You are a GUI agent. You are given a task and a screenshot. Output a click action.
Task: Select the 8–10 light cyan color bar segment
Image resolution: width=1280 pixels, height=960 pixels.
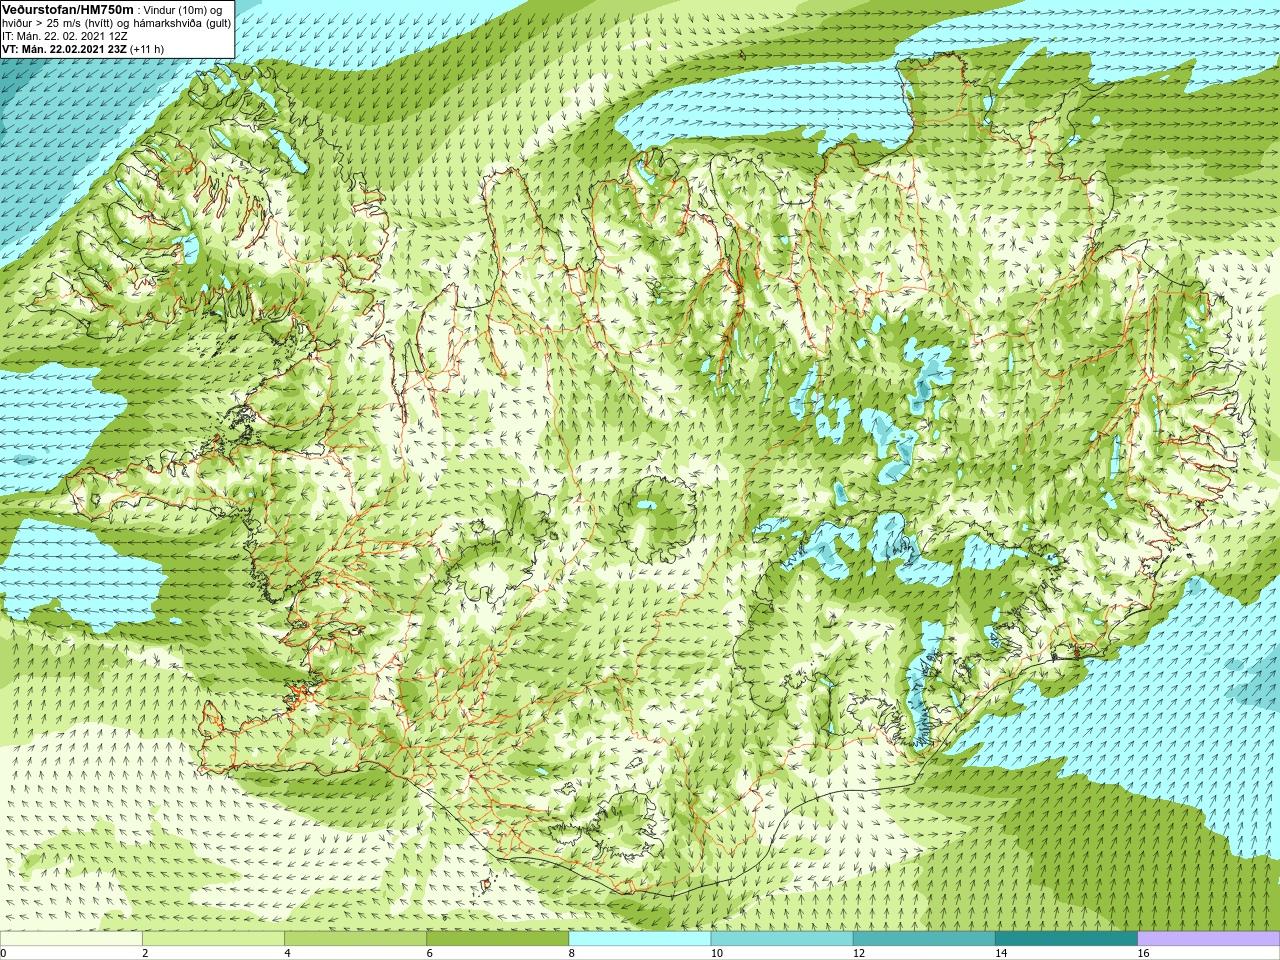640,939
